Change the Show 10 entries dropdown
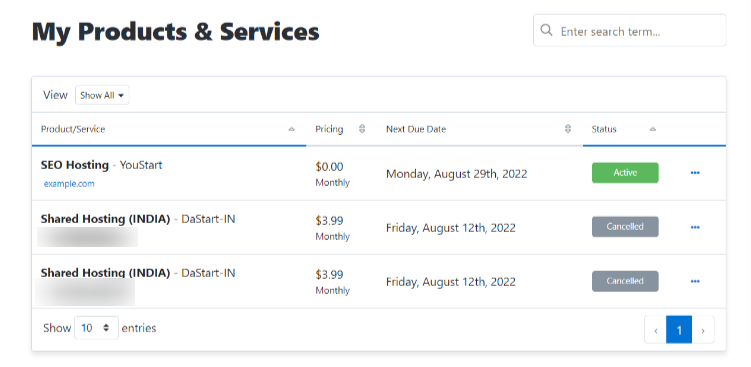 tap(96, 328)
